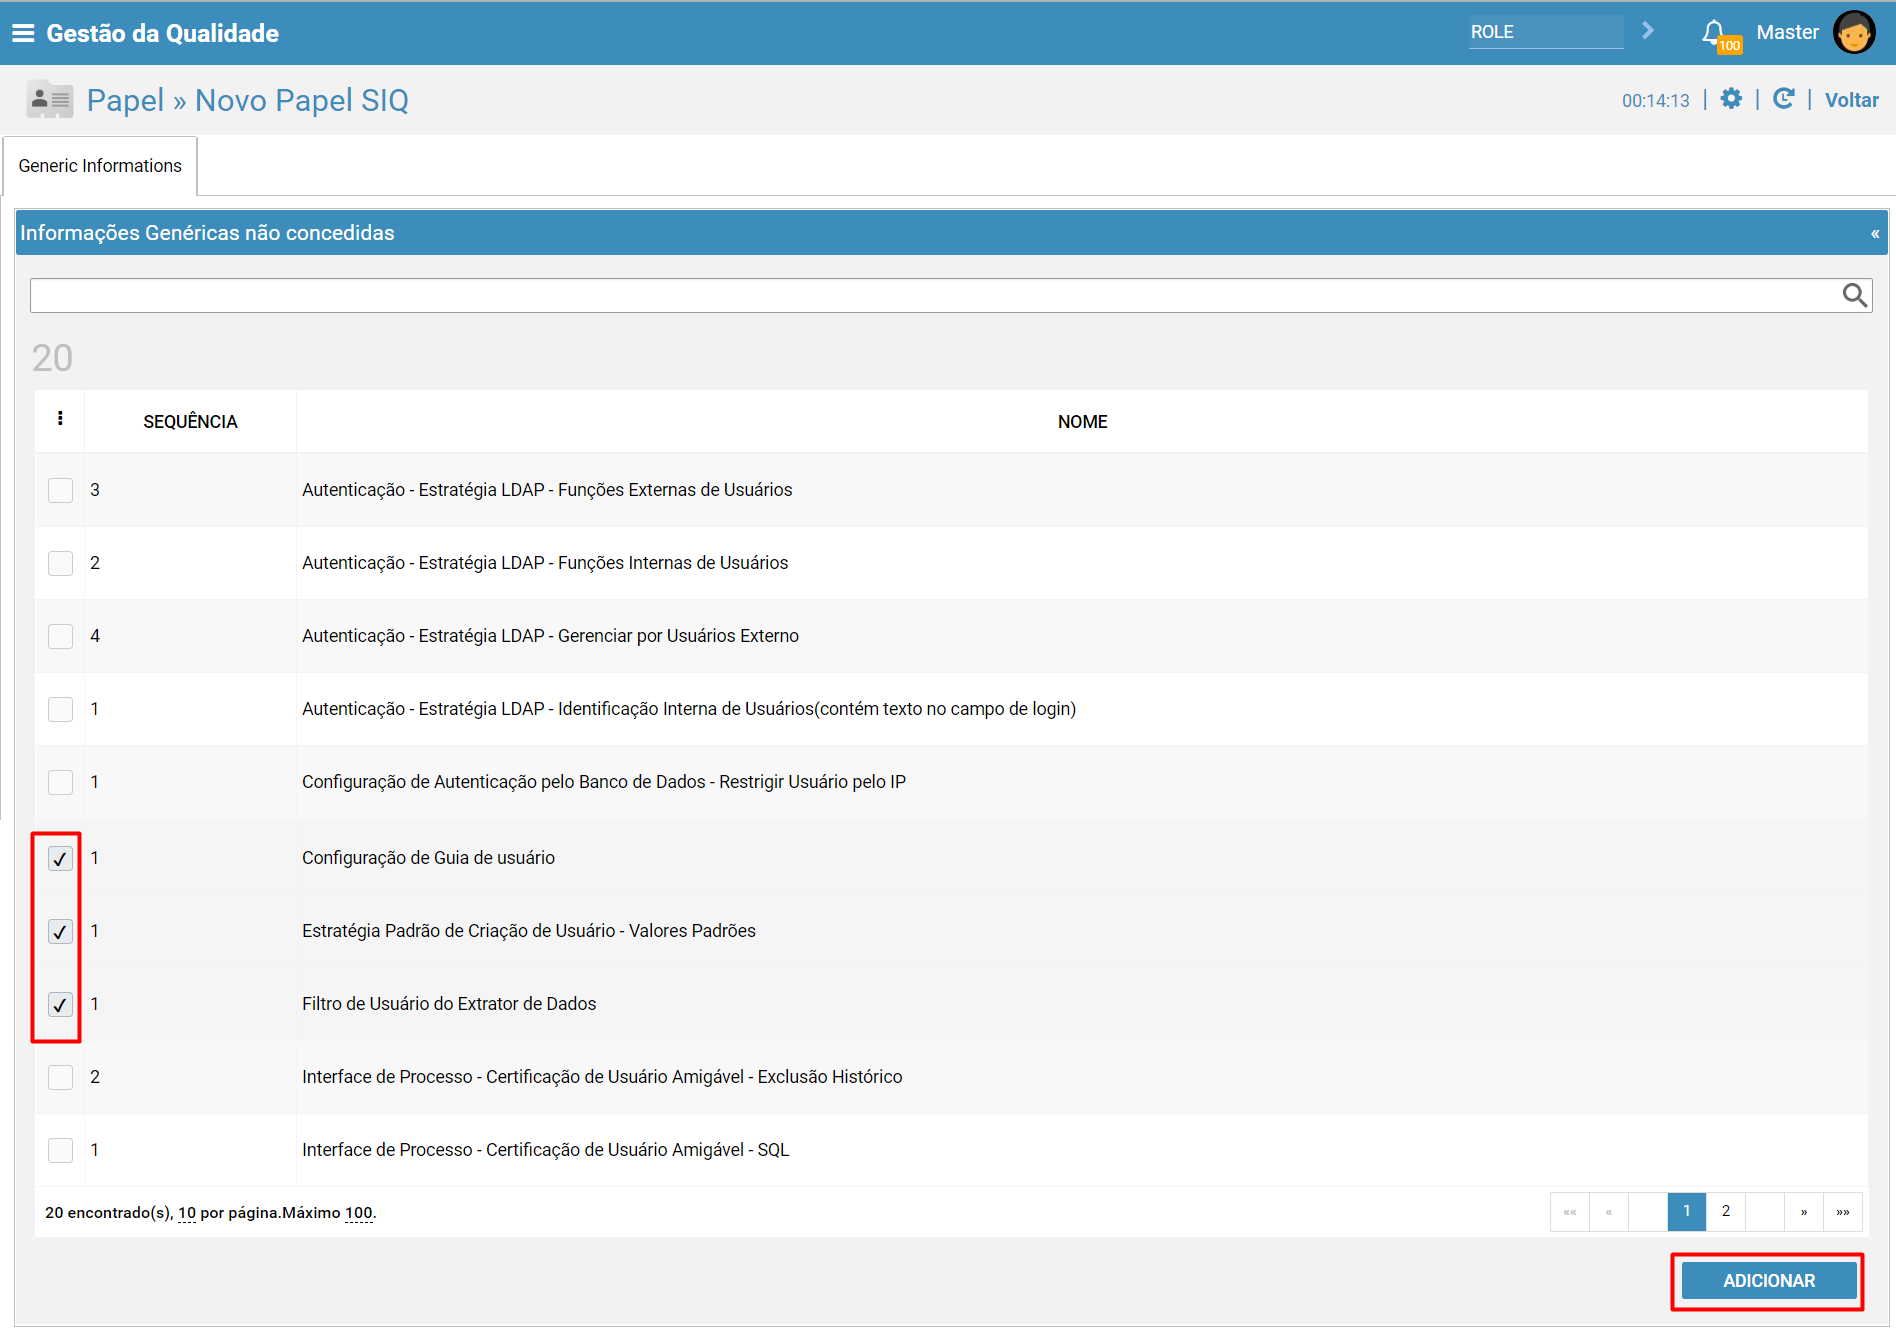Click the Master username label
The height and width of the screenshot is (1330, 1896).
1787,32
